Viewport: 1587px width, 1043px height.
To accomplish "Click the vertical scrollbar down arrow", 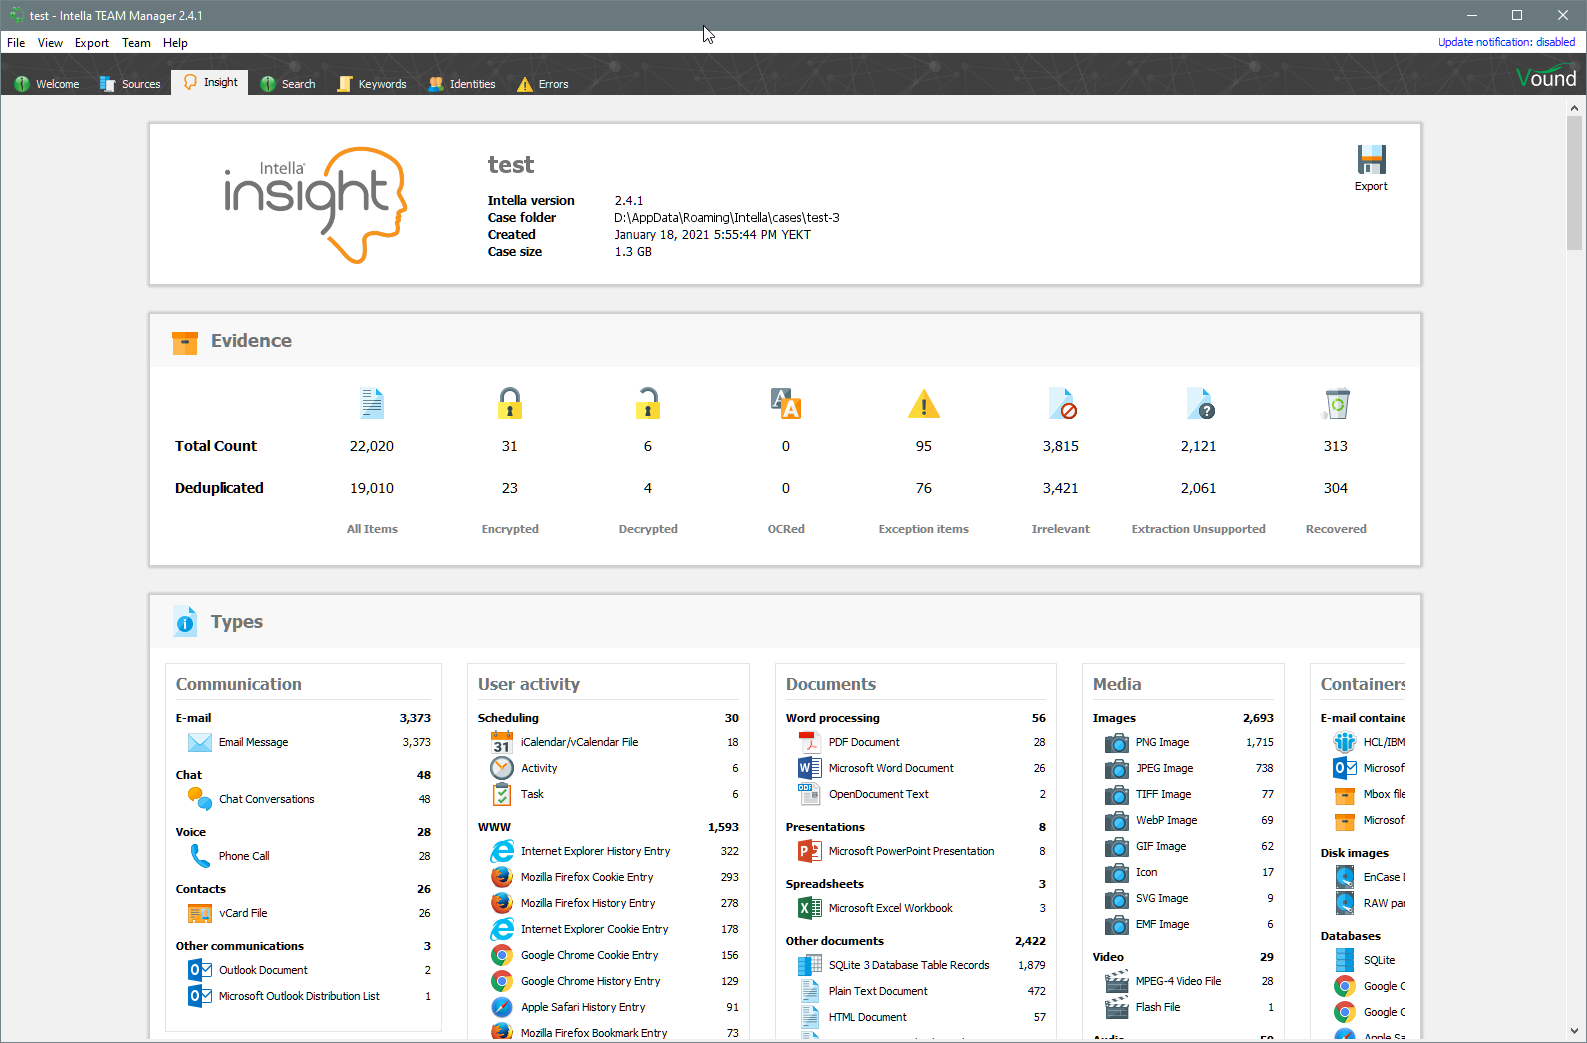I will tap(1574, 1031).
